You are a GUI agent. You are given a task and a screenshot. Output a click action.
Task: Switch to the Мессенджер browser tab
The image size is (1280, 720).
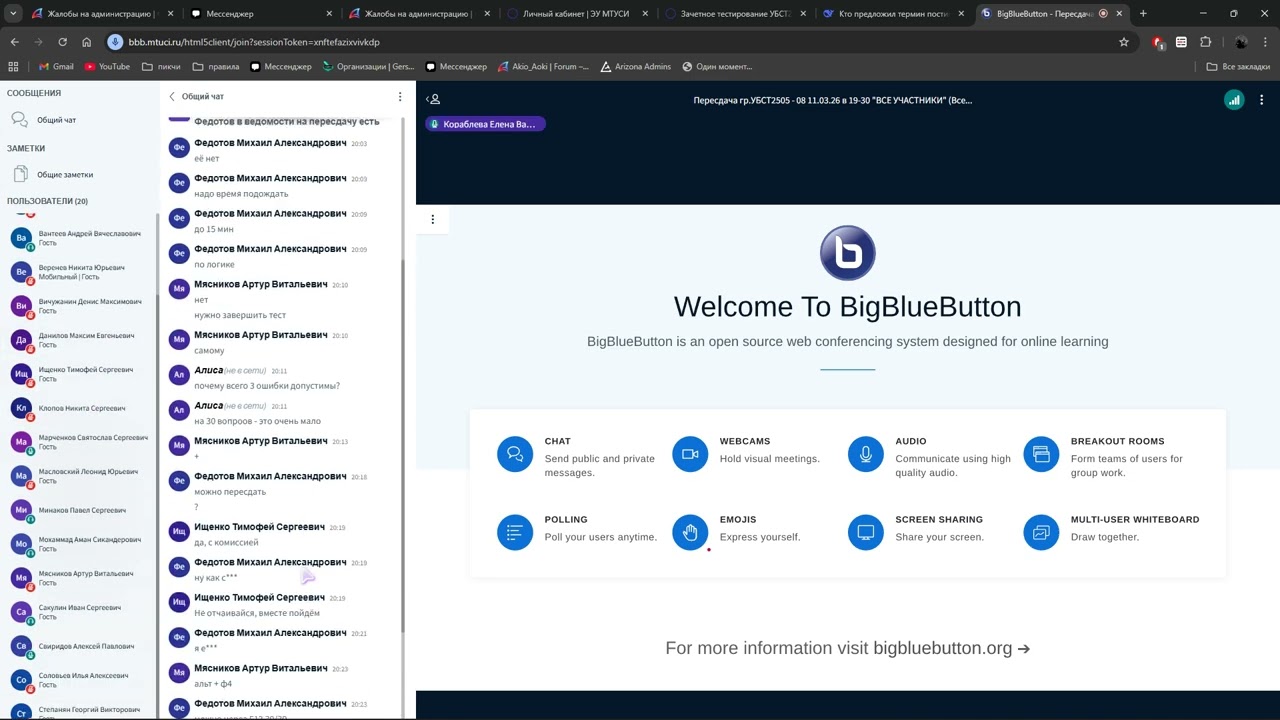[x=260, y=14]
